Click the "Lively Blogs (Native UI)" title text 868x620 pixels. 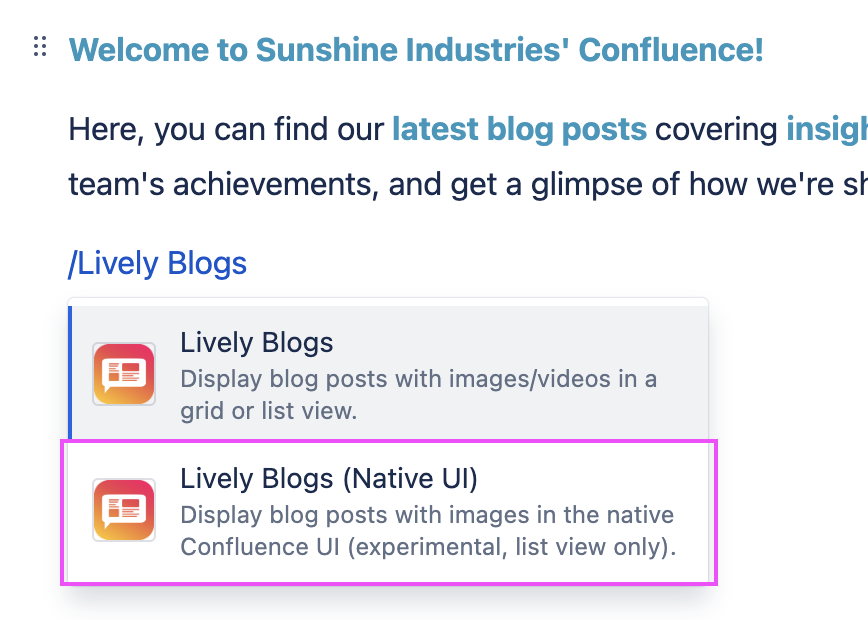(x=329, y=479)
